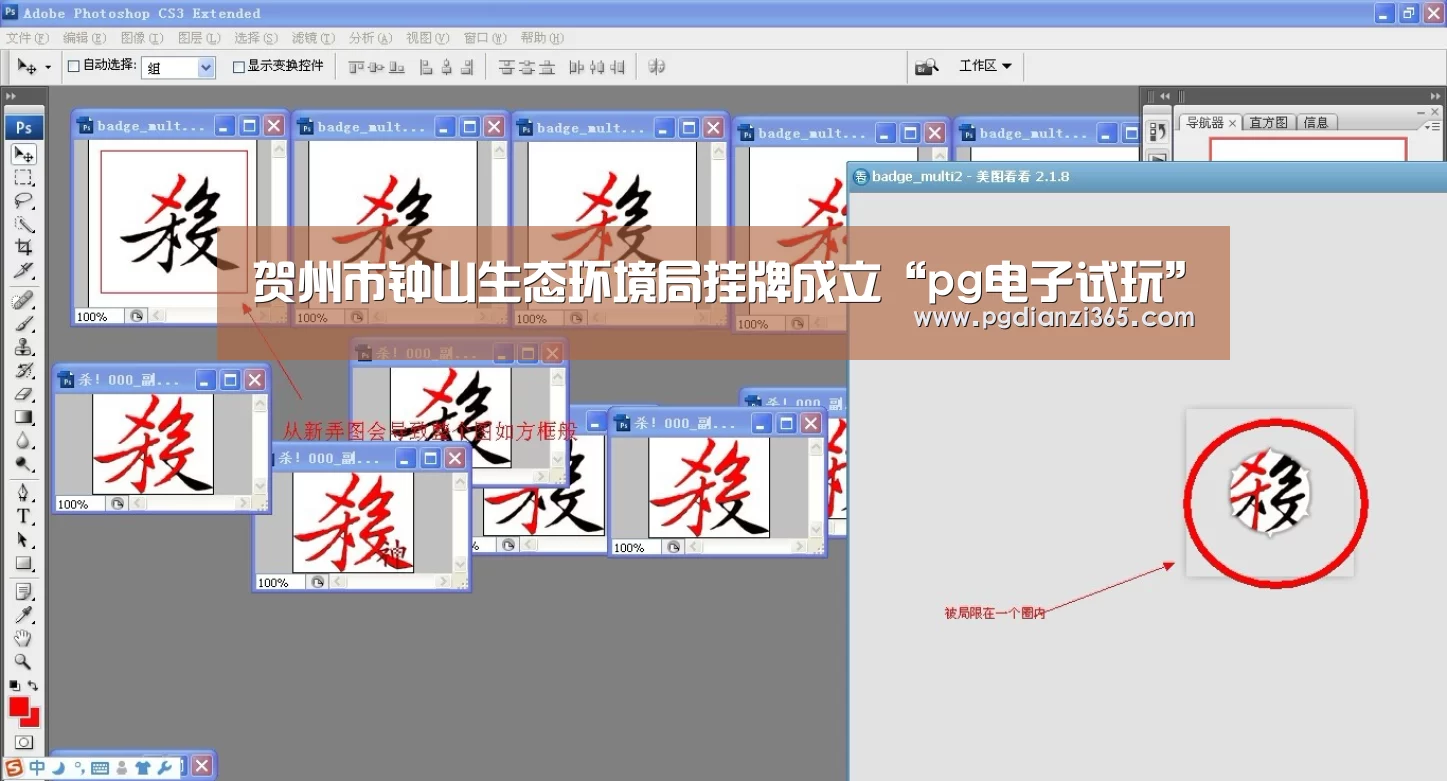
Task: Open the 组 auto-select dropdown
Action: point(179,68)
